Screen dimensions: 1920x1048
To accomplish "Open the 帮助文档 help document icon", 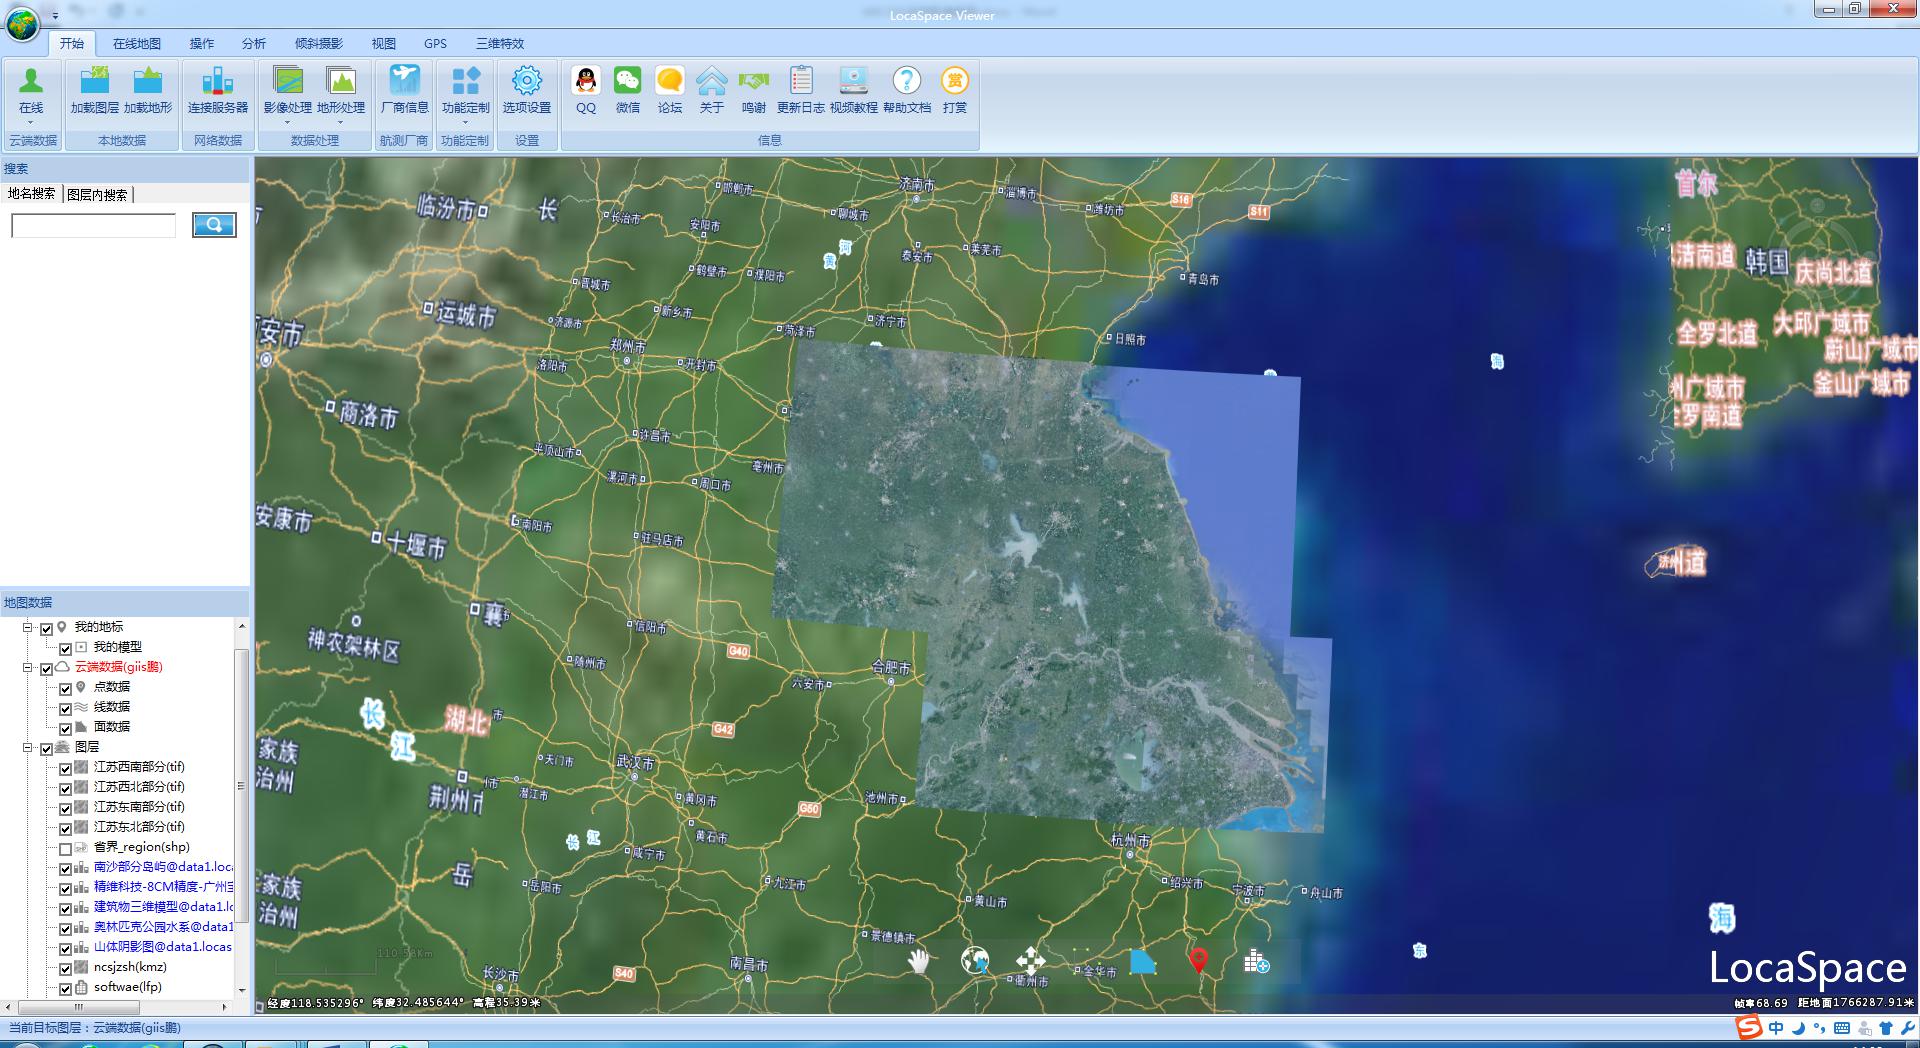I will (907, 81).
